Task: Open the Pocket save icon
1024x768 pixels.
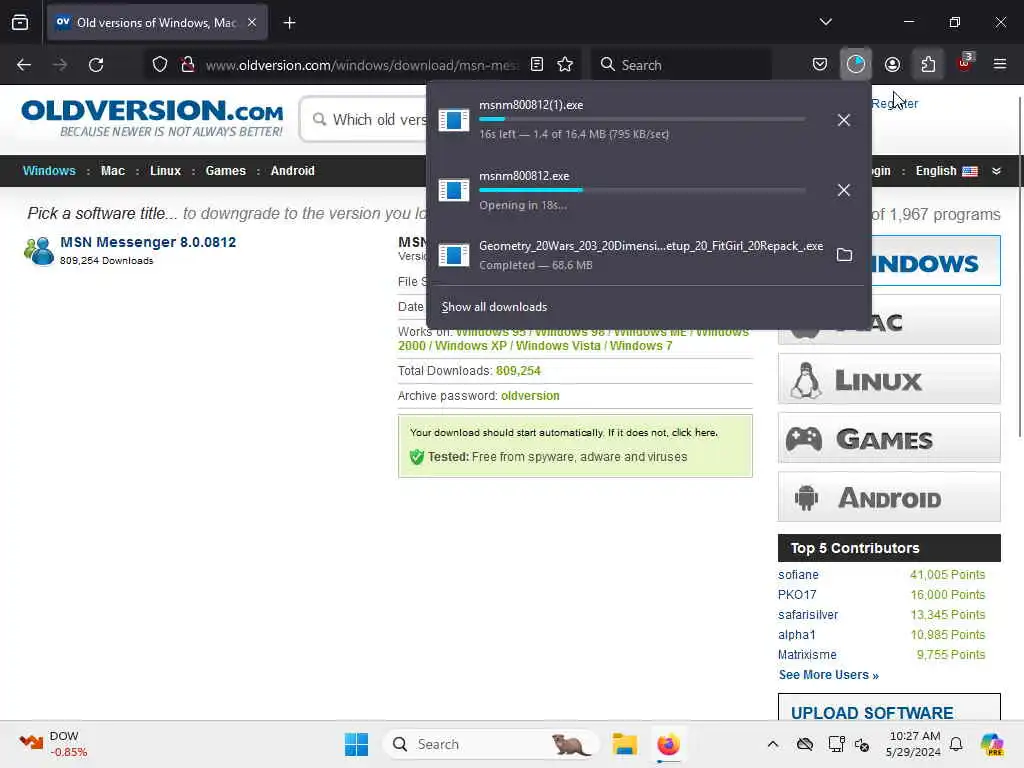Action: pos(820,64)
